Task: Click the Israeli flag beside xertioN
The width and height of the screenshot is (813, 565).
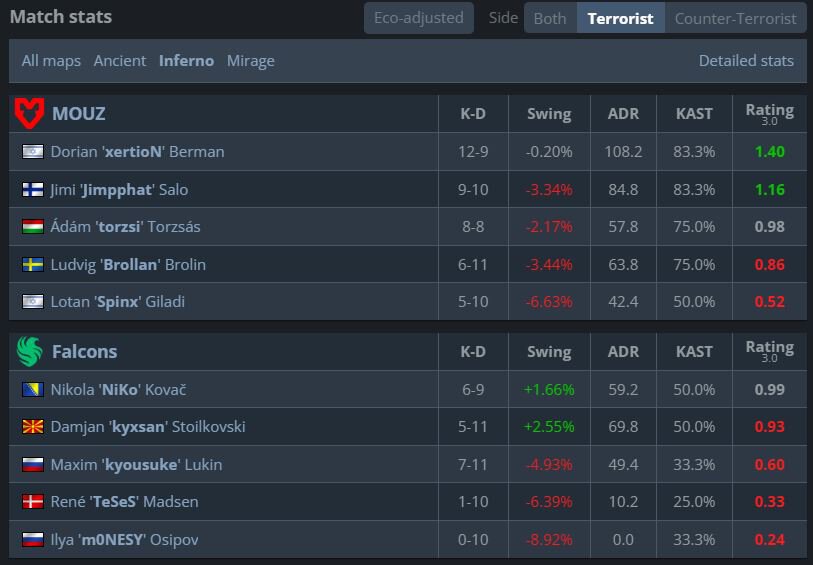Action: point(32,152)
